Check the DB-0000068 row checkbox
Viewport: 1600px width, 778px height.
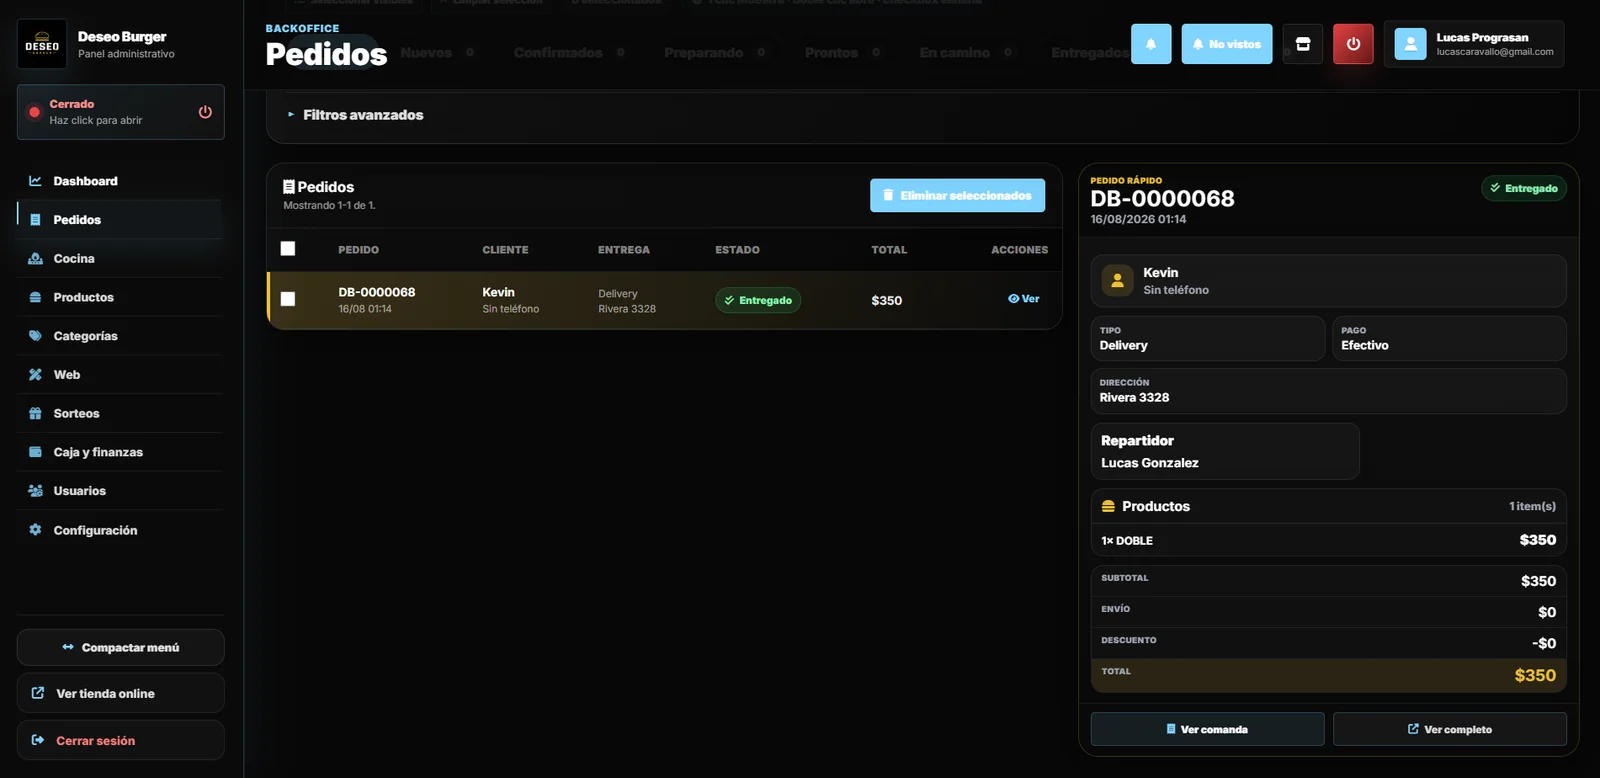pos(288,299)
